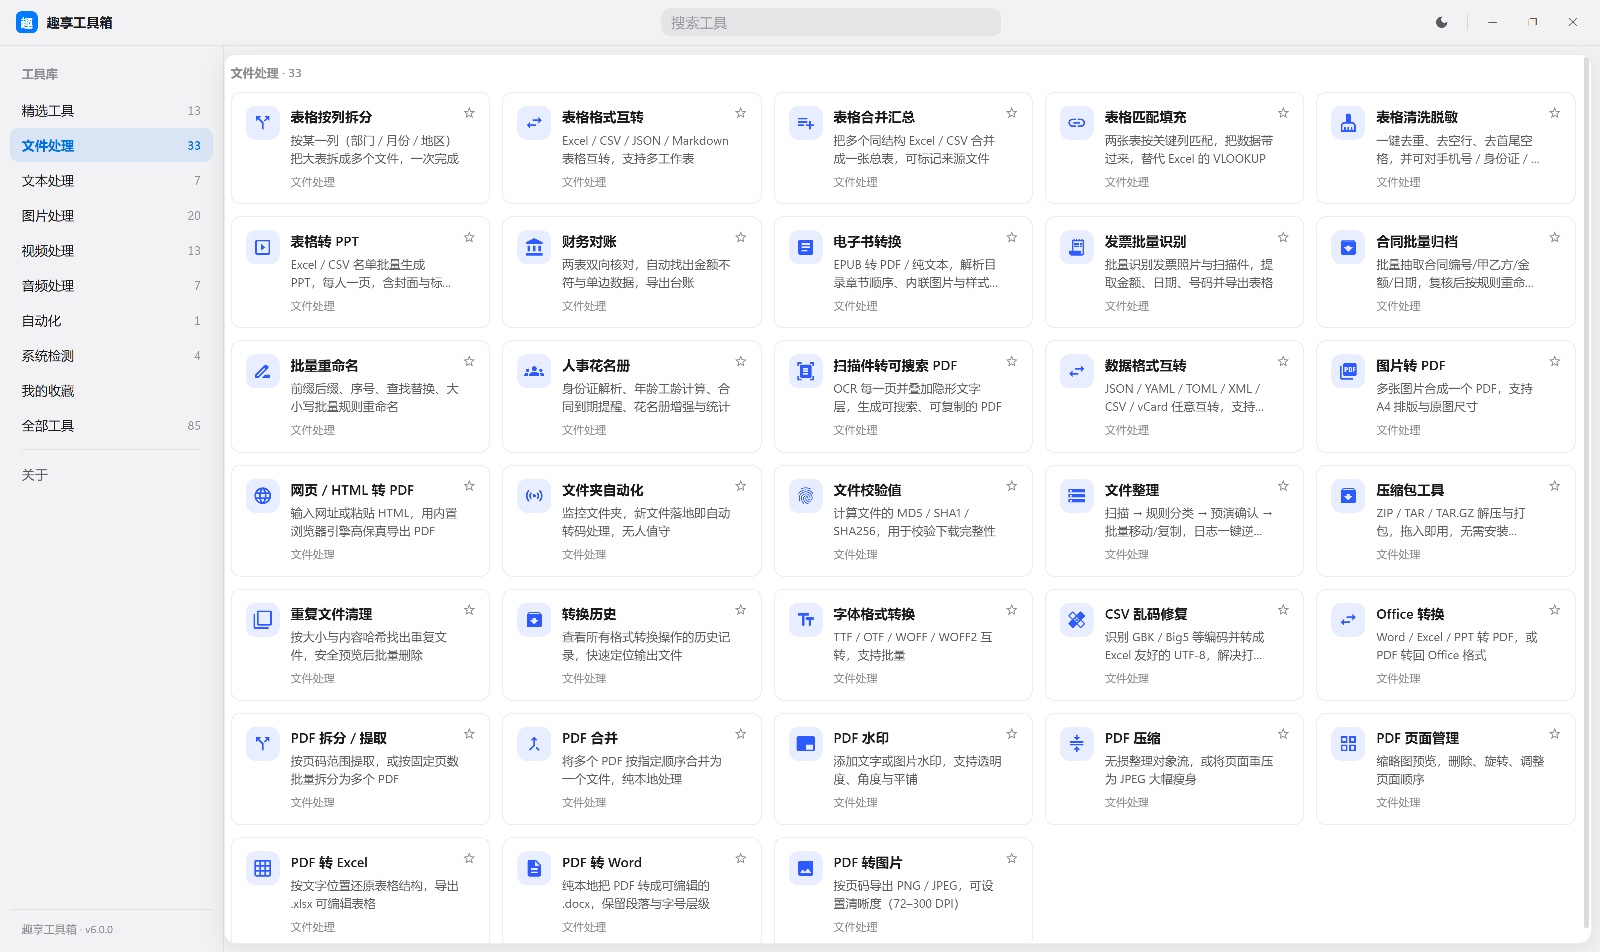The height and width of the screenshot is (952, 1600).
Task: Click the 字体格式转换 text icon
Action: coord(805,619)
